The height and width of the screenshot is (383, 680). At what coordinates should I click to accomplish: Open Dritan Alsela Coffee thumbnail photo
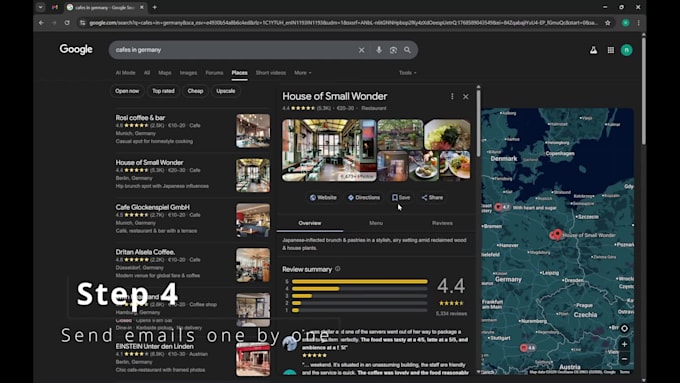253,265
